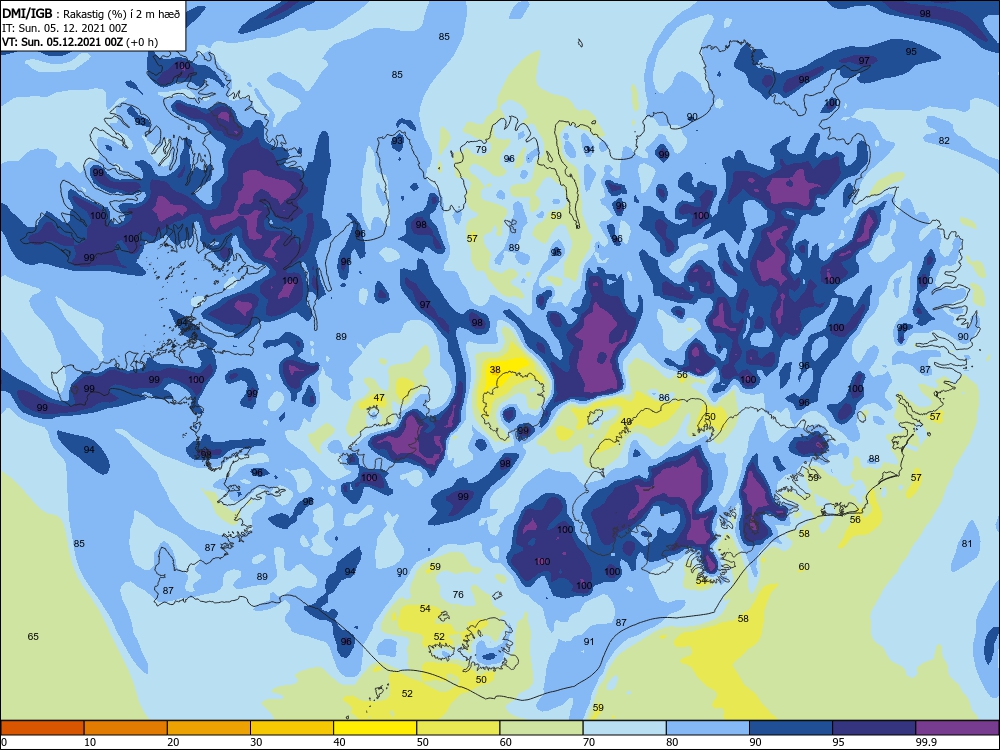Screen dimensions: 1000x750
Task: Click the legend scale label '30'
Action: click(256, 742)
